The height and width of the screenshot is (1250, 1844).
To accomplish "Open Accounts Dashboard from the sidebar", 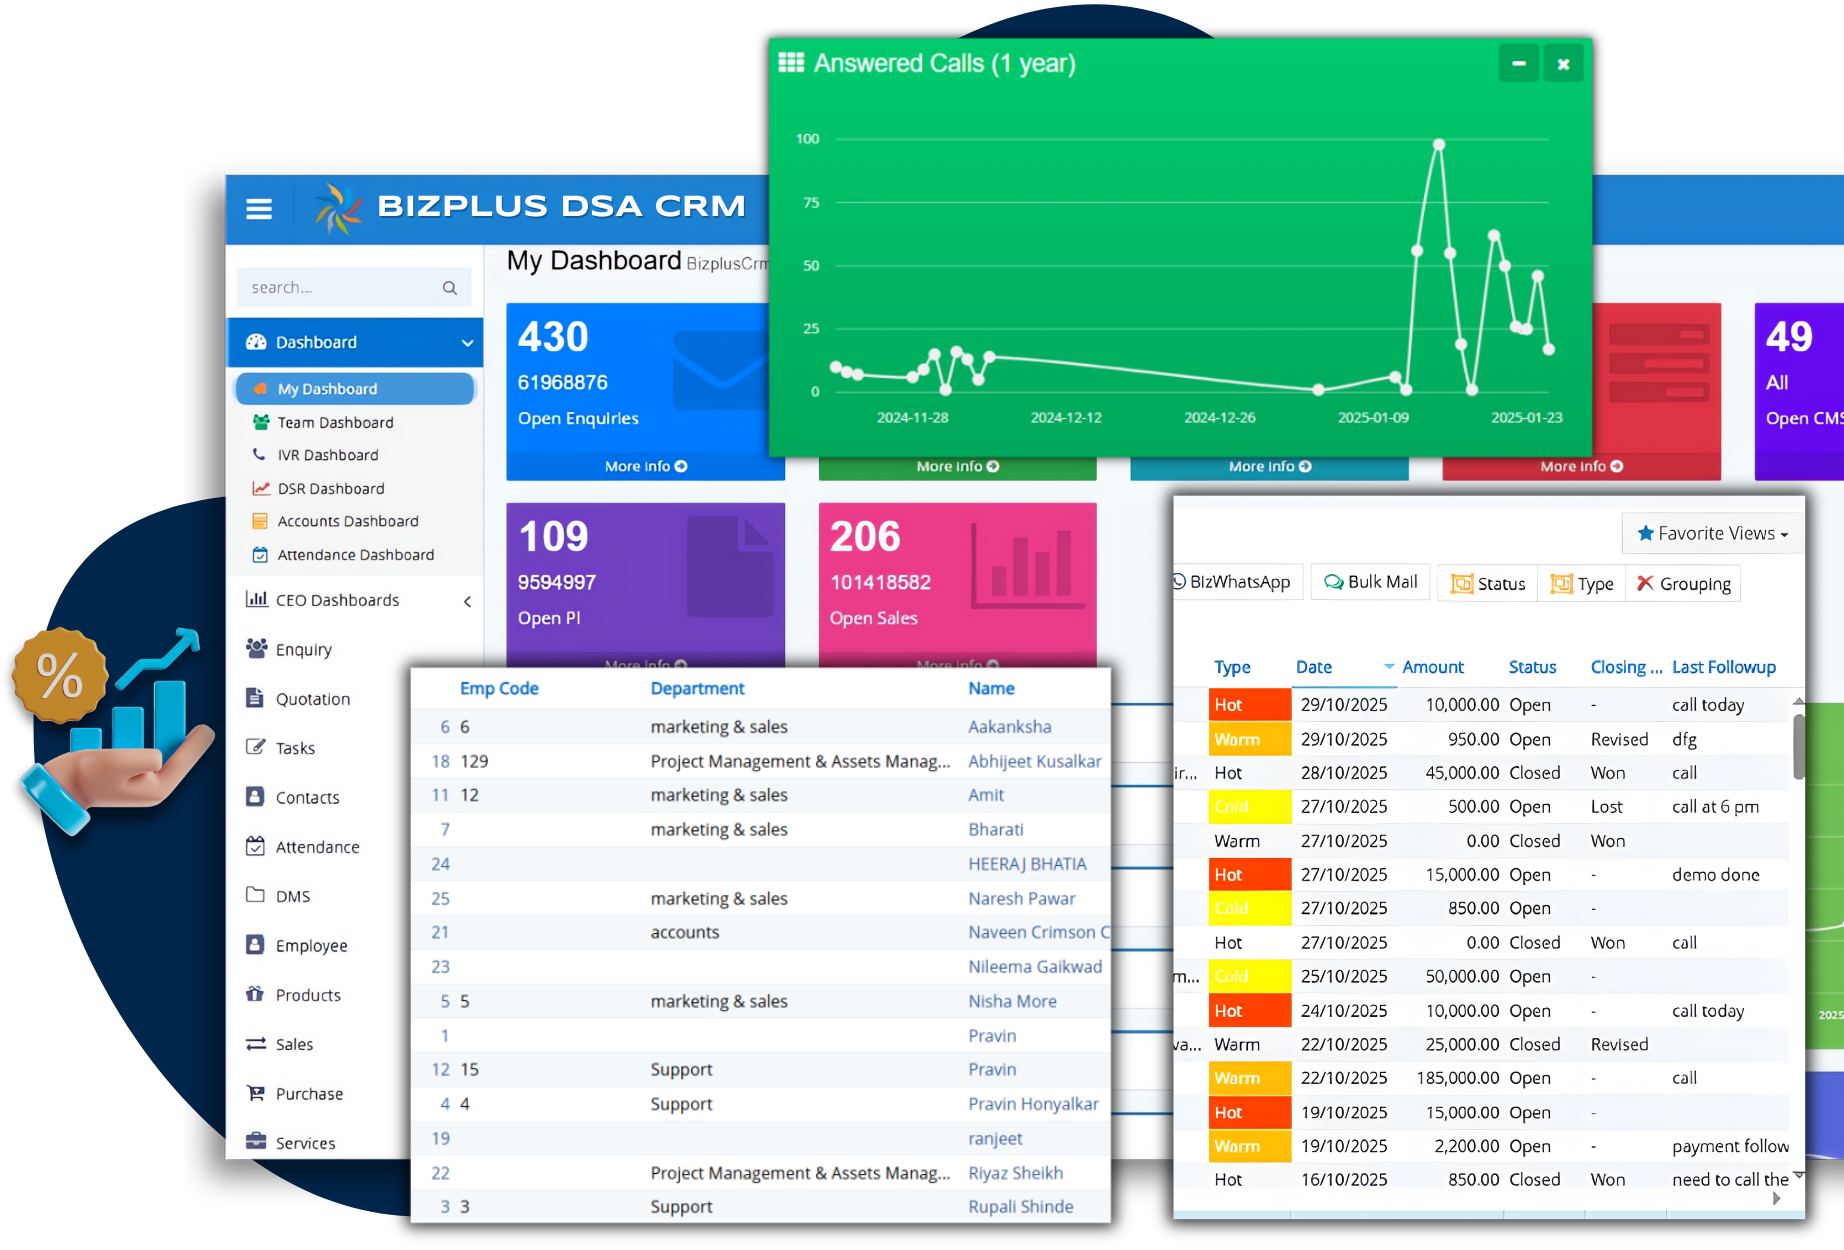I will click(347, 521).
